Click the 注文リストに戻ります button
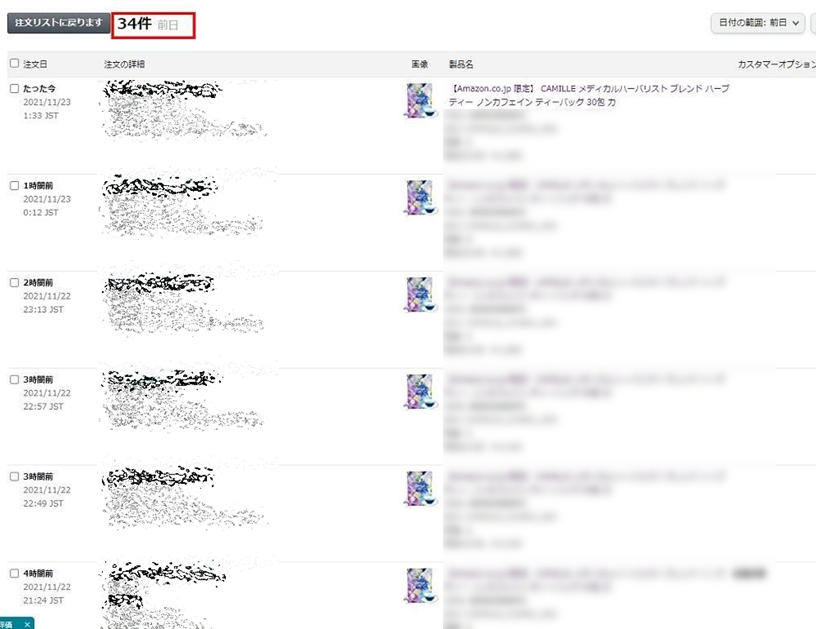Image resolution: width=816 pixels, height=629 pixels. coord(58,23)
